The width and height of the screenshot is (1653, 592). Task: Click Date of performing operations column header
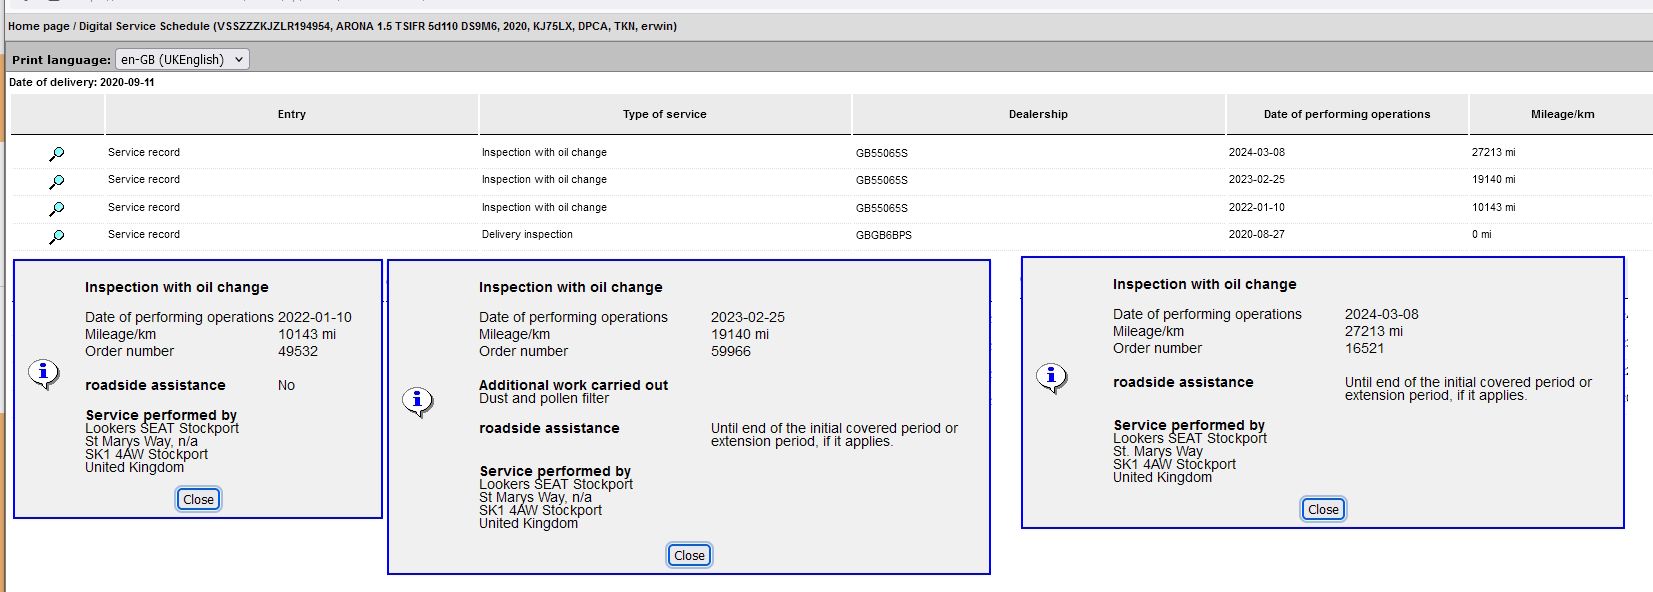point(1346,115)
